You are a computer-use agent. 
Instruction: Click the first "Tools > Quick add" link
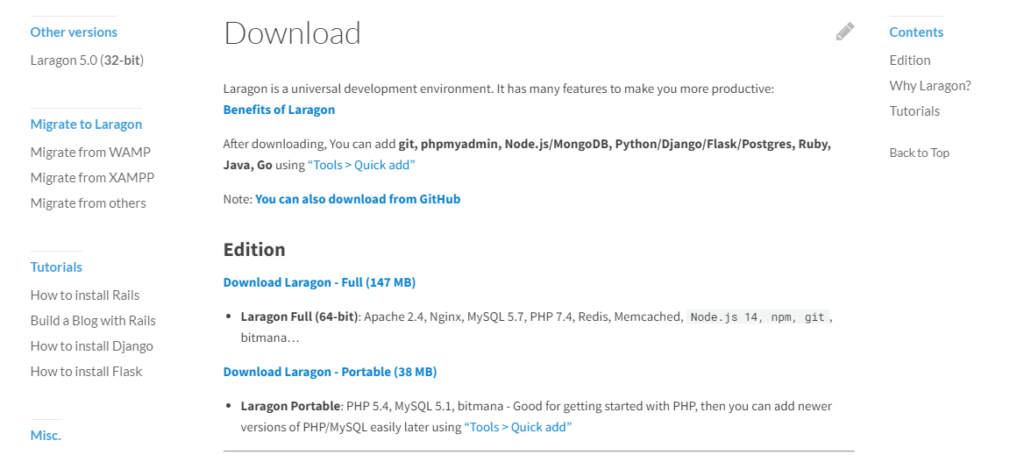coord(361,165)
